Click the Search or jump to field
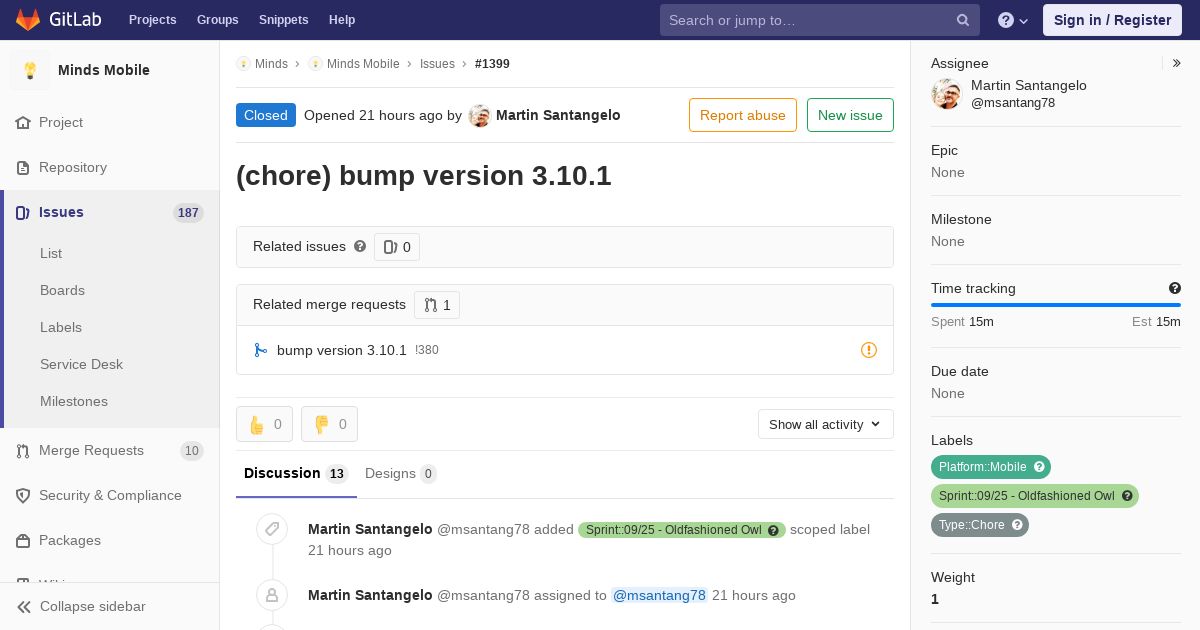This screenshot has width=1200, height=630. pyautogui.click(x=819, y=20)
